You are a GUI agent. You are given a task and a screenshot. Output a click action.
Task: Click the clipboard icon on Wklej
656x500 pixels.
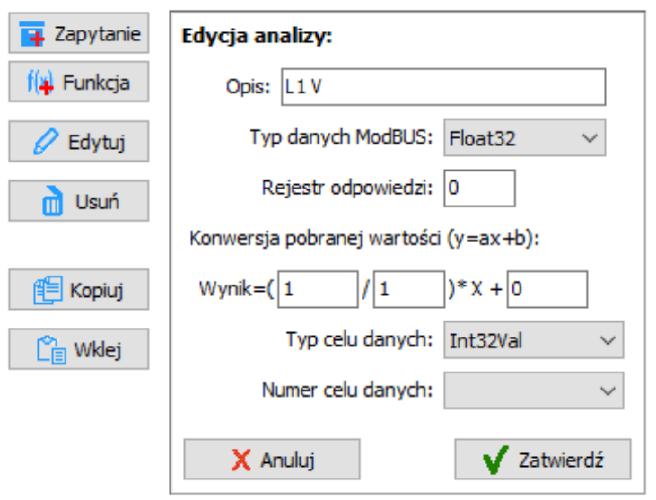pos(51,350)
